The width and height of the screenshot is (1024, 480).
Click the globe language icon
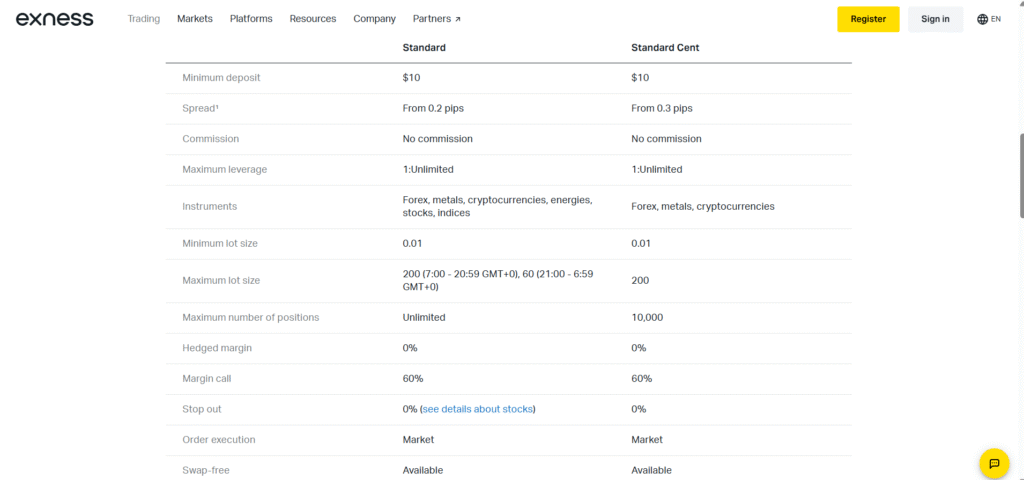click(x=982, y=19)
